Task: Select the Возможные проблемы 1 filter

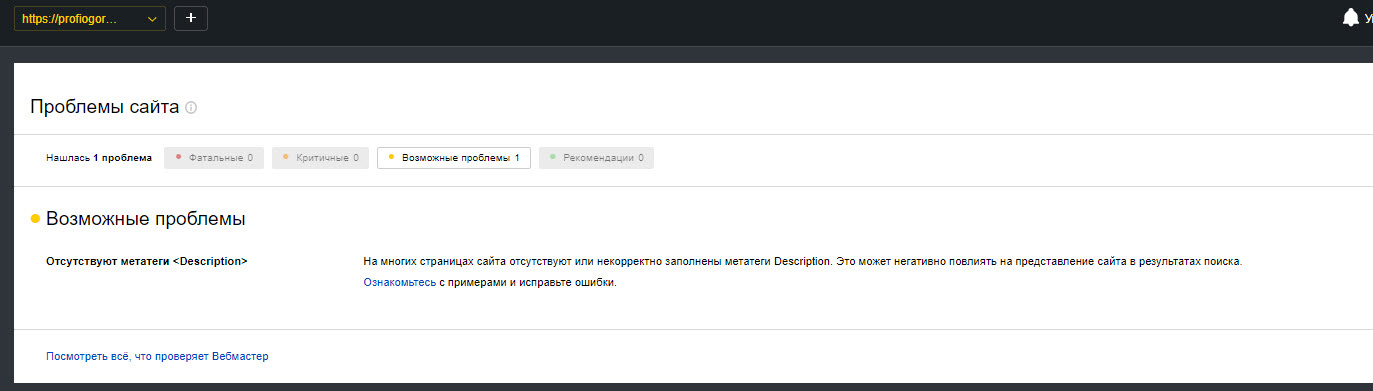Action: 453,158
